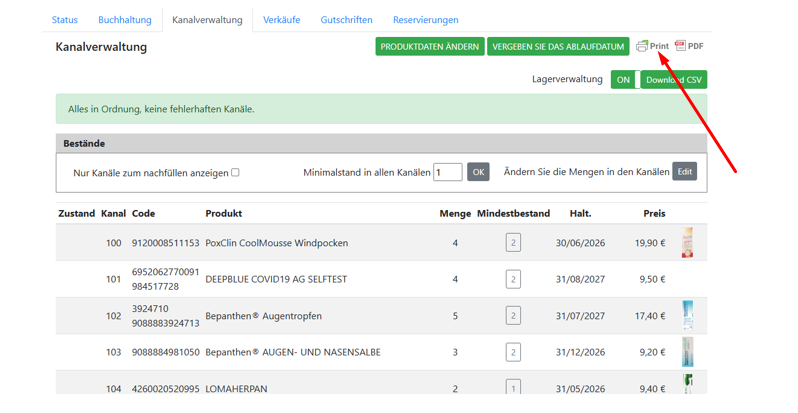Switch to the Status tab
This screenshot has height=413, width=798.
65,20
